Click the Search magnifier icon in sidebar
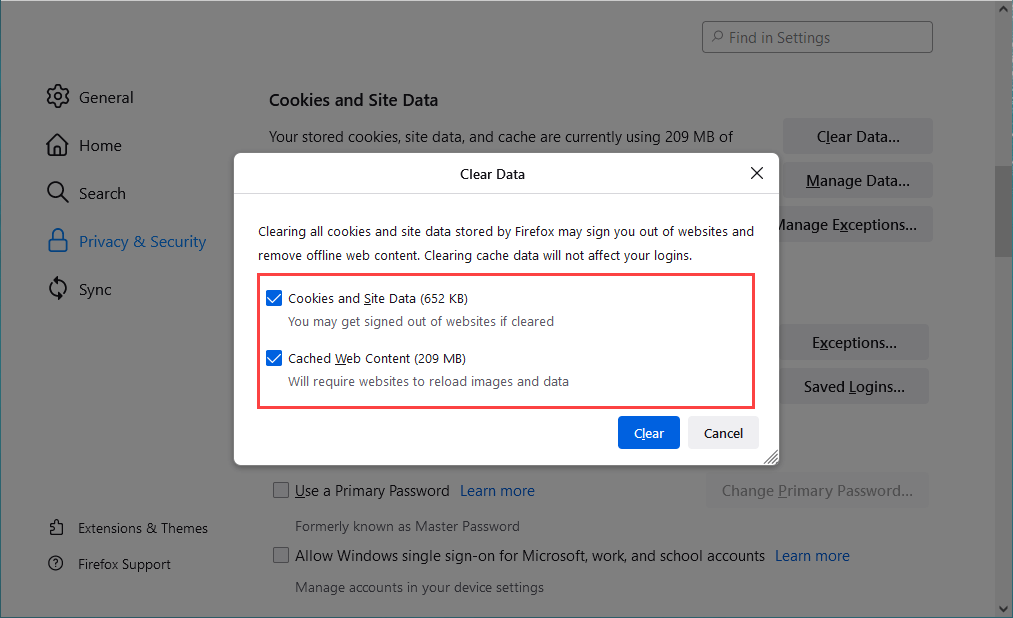The image size is (1013, 618). click(x=57, y=193)
